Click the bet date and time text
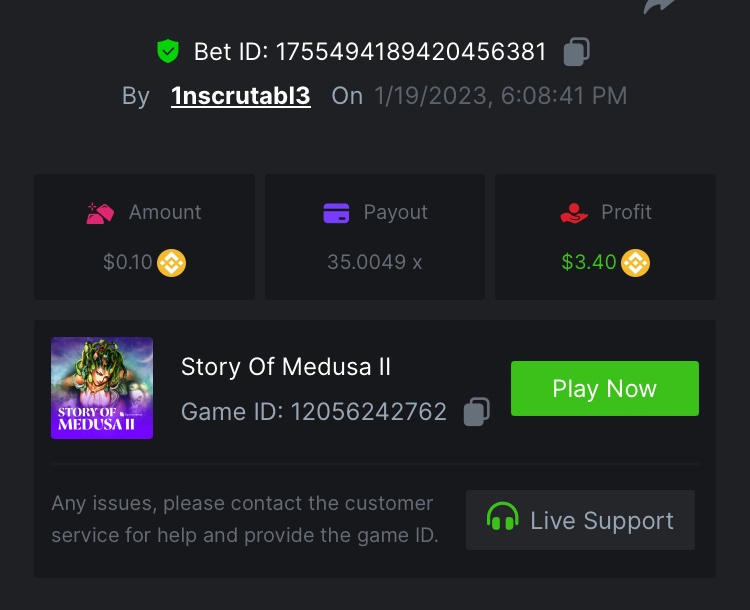 click(x=500, y=96)
